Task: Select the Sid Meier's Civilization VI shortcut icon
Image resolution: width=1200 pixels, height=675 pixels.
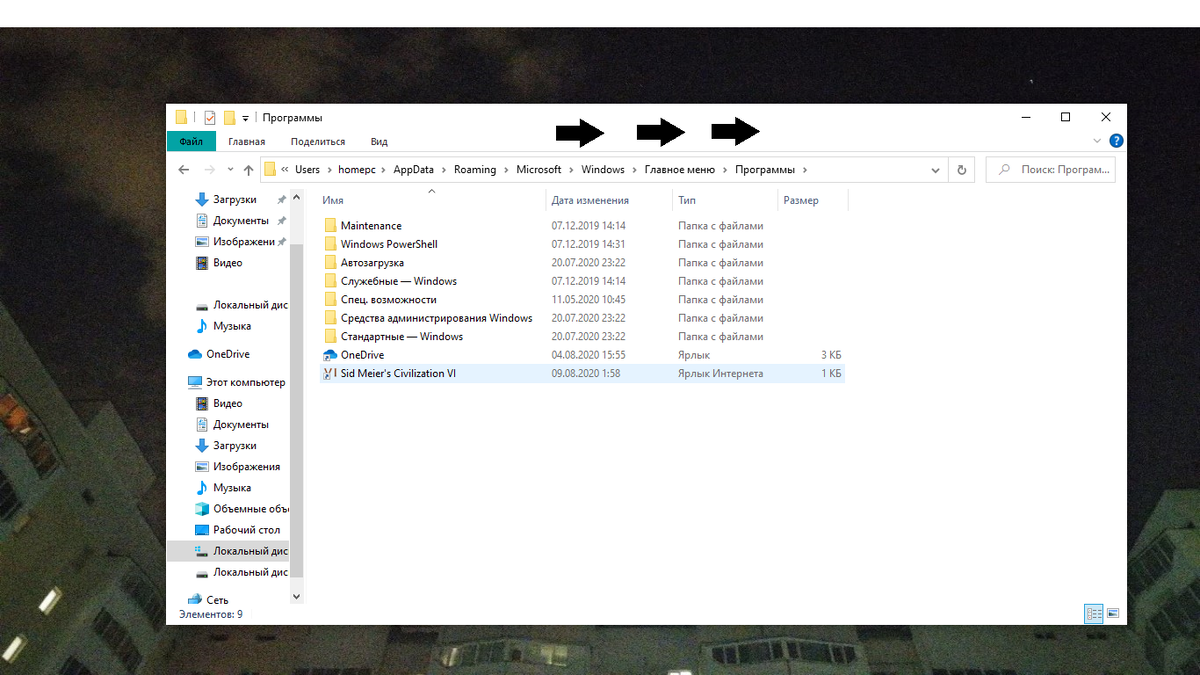Action: point(331,374)
